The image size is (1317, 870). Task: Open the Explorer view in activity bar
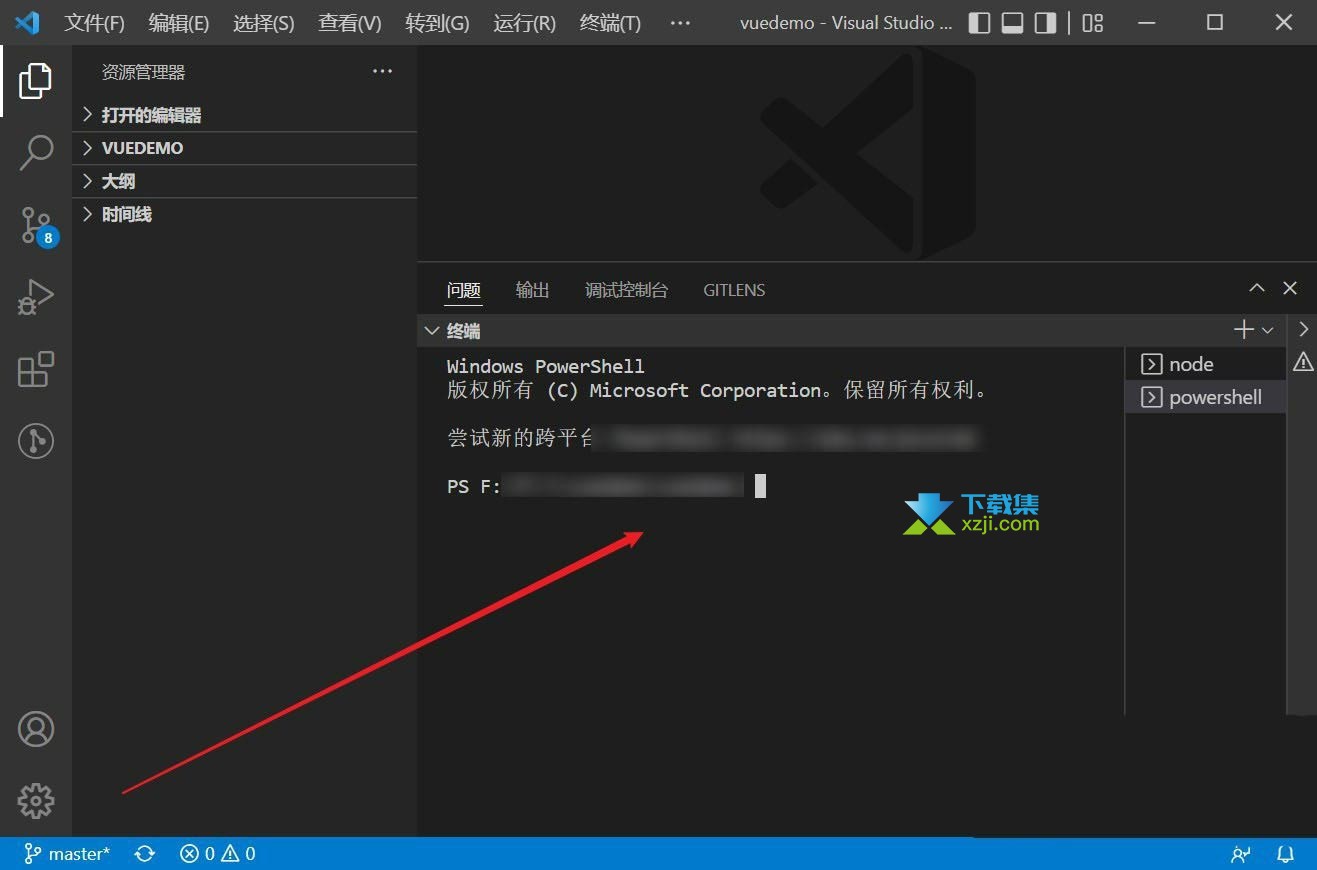coord(35,80)
